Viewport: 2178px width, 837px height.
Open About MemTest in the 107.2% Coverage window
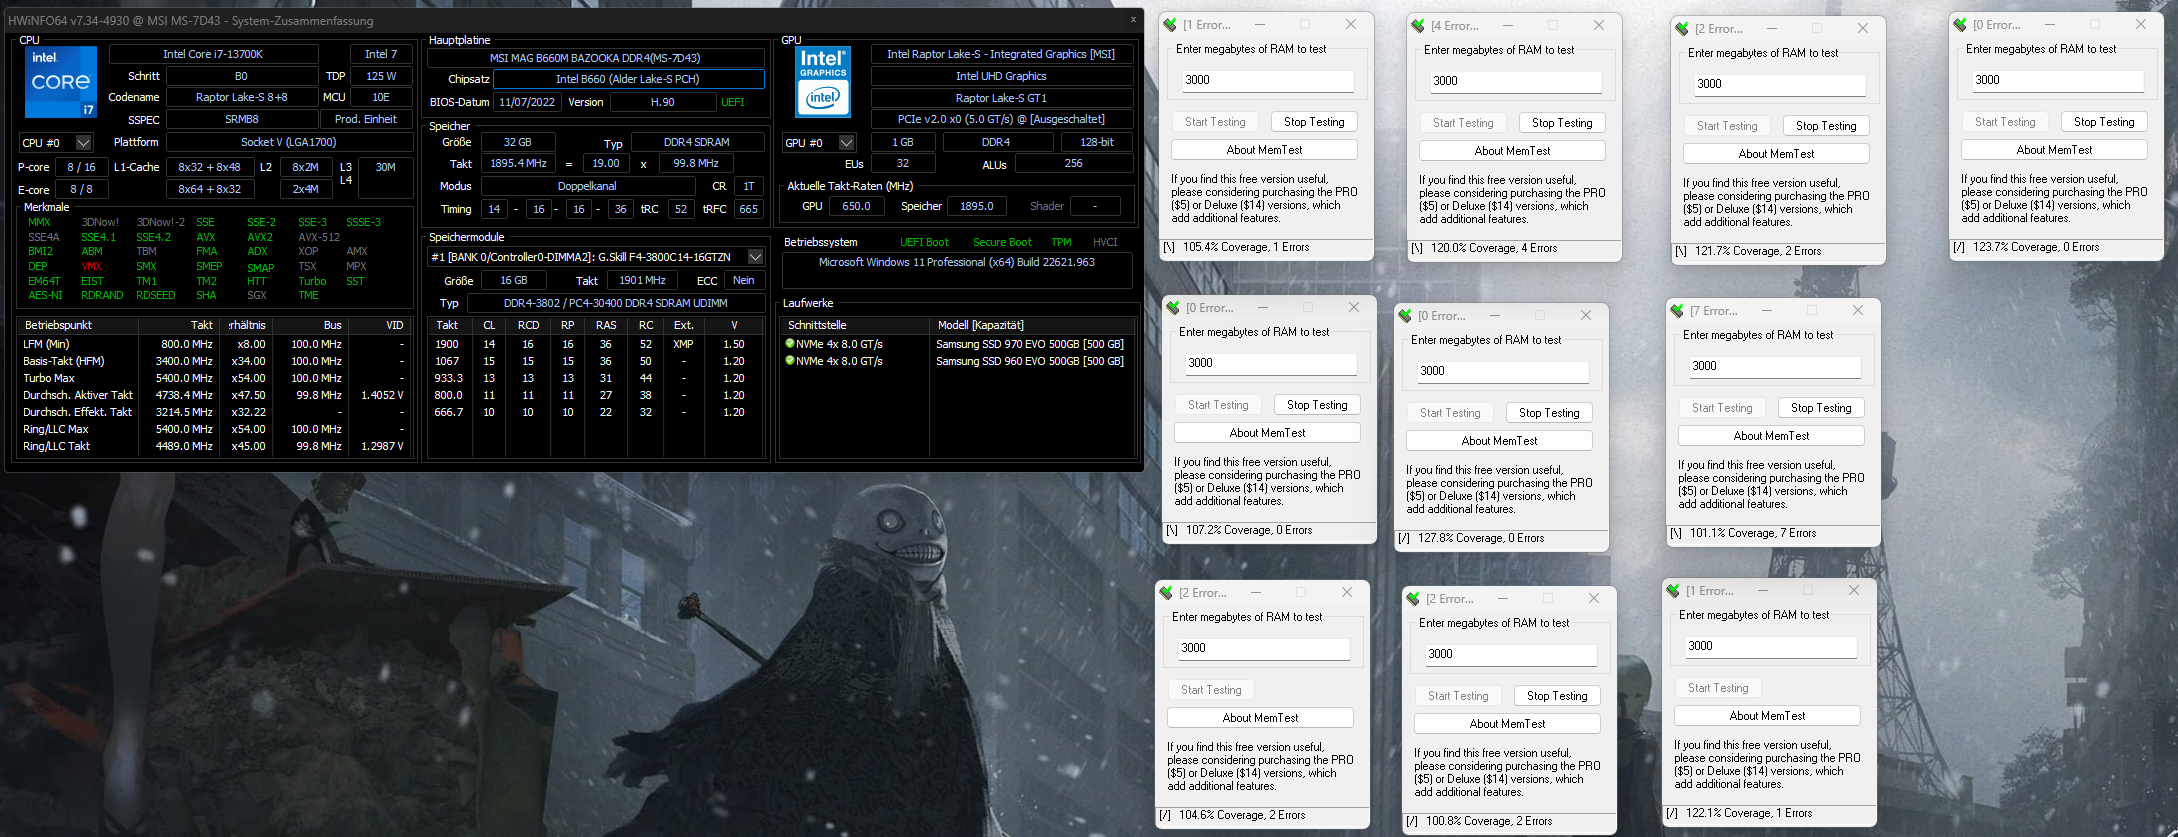pos(1267,433)
